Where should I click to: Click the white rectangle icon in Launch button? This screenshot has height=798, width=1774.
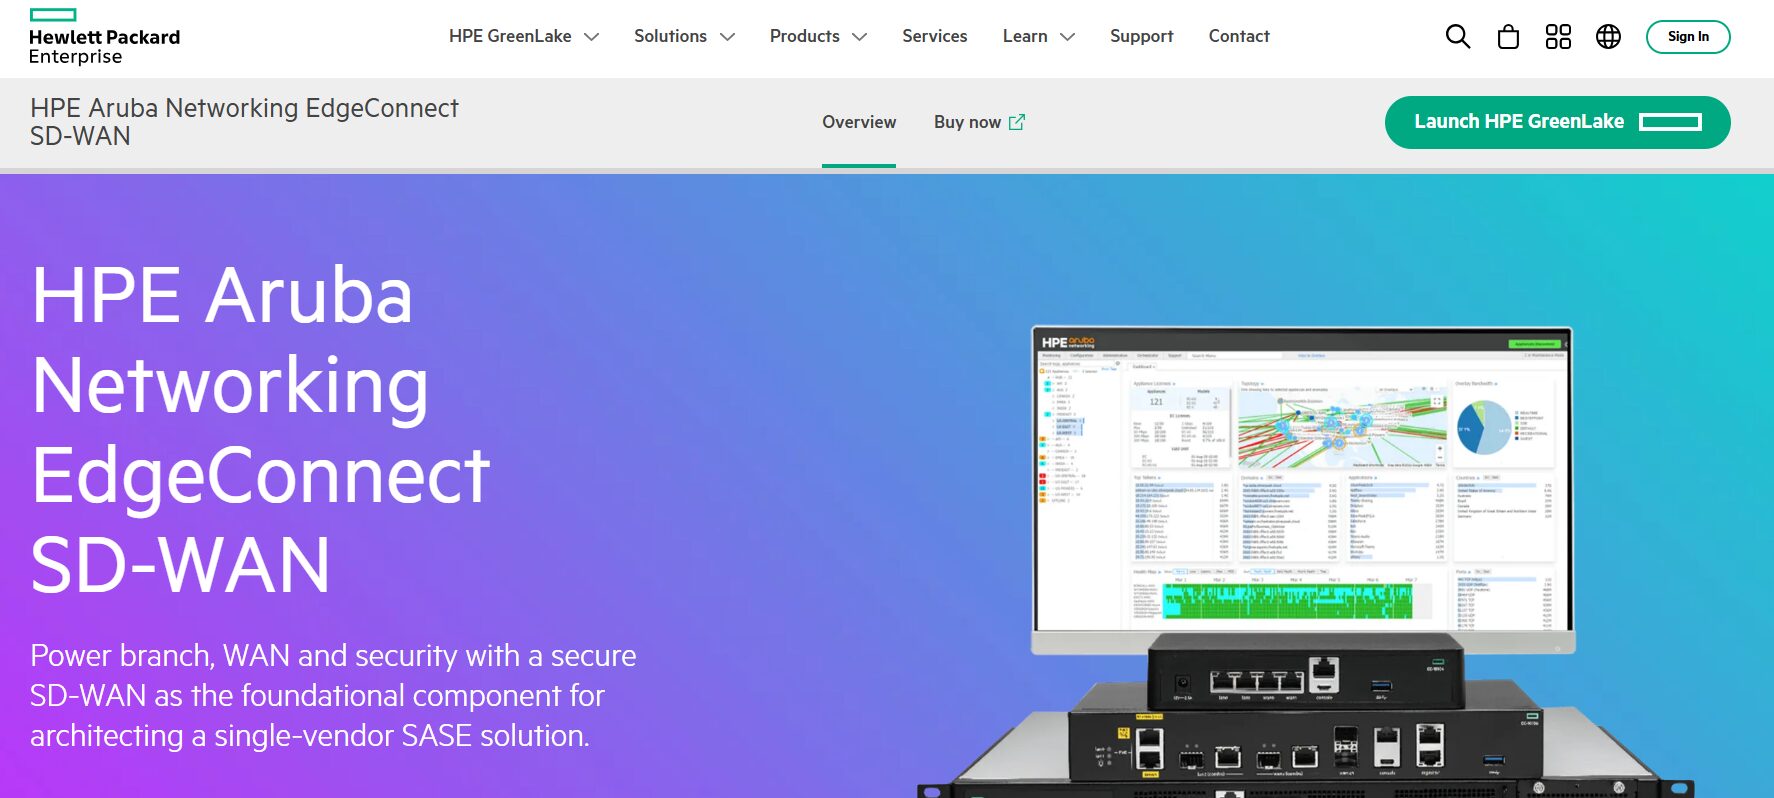(1670, 122)
